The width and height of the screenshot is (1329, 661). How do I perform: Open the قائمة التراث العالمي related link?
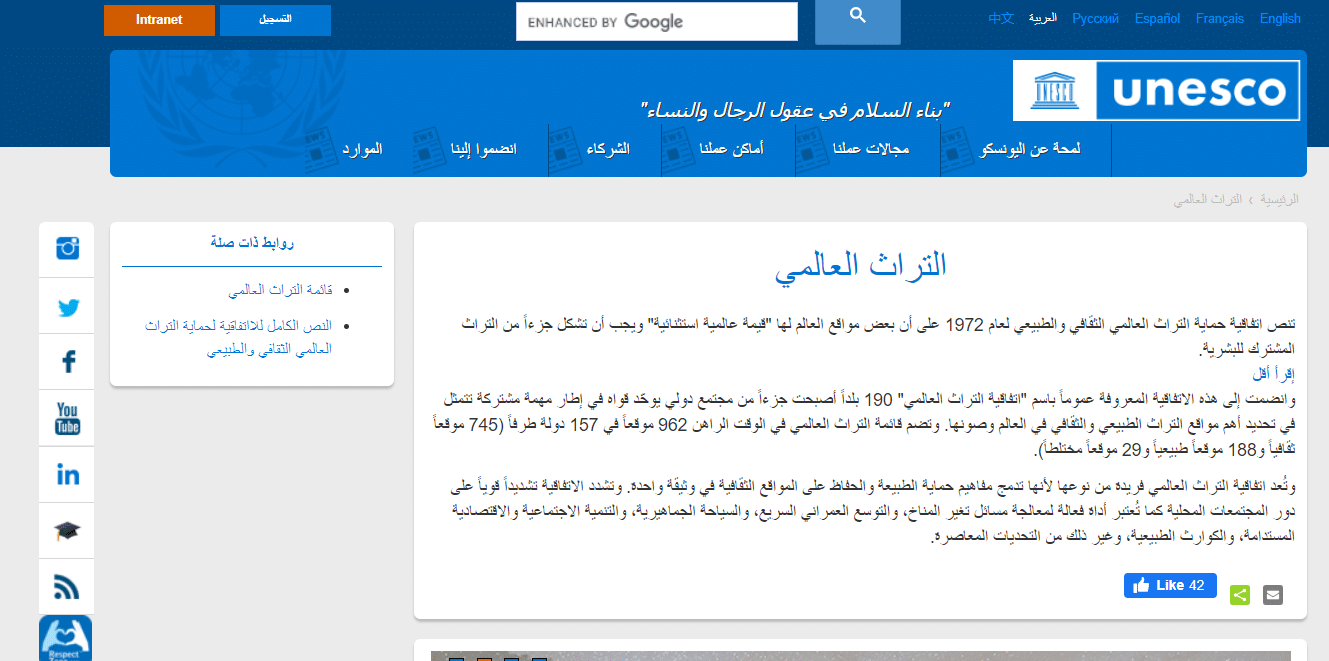coord(279,290)
